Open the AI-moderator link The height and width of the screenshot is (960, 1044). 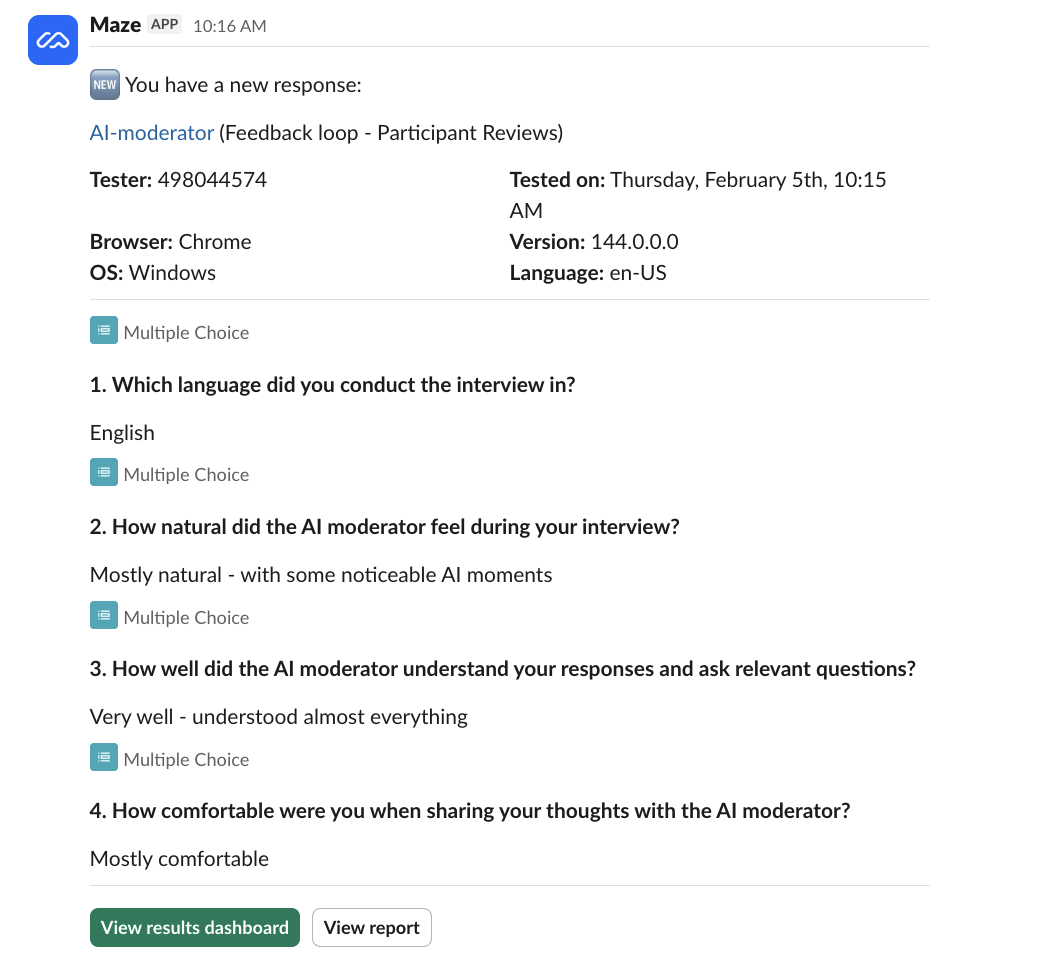[152, 132]
